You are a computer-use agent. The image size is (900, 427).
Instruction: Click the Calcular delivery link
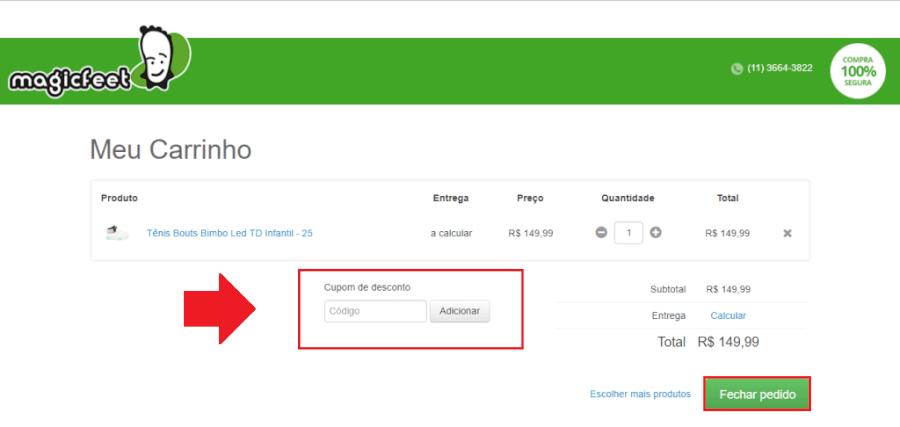tap(728, 316)
